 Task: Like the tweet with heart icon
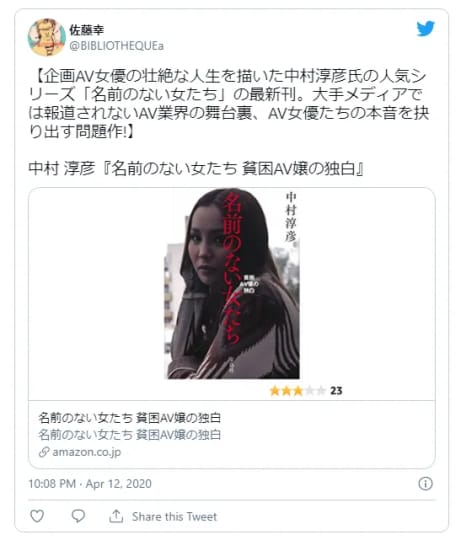37,516
